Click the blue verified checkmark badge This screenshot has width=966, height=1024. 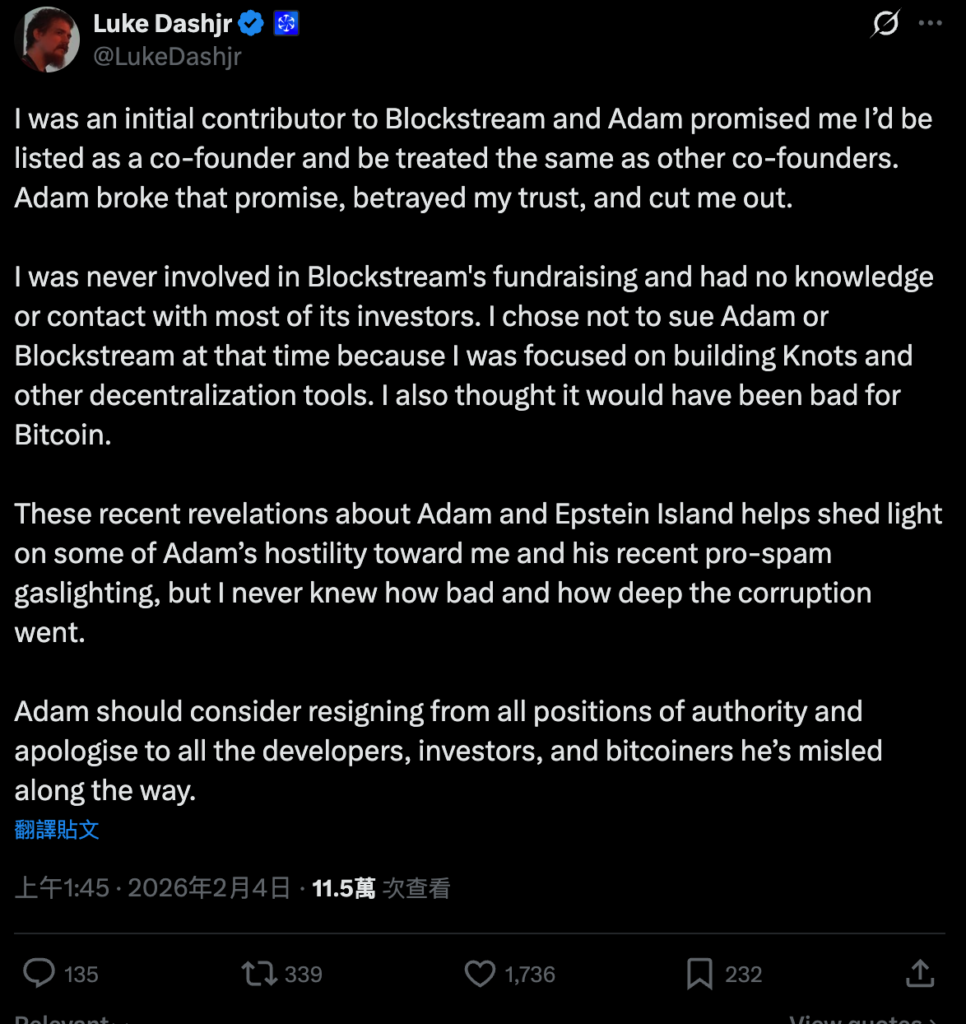[252, 24]
